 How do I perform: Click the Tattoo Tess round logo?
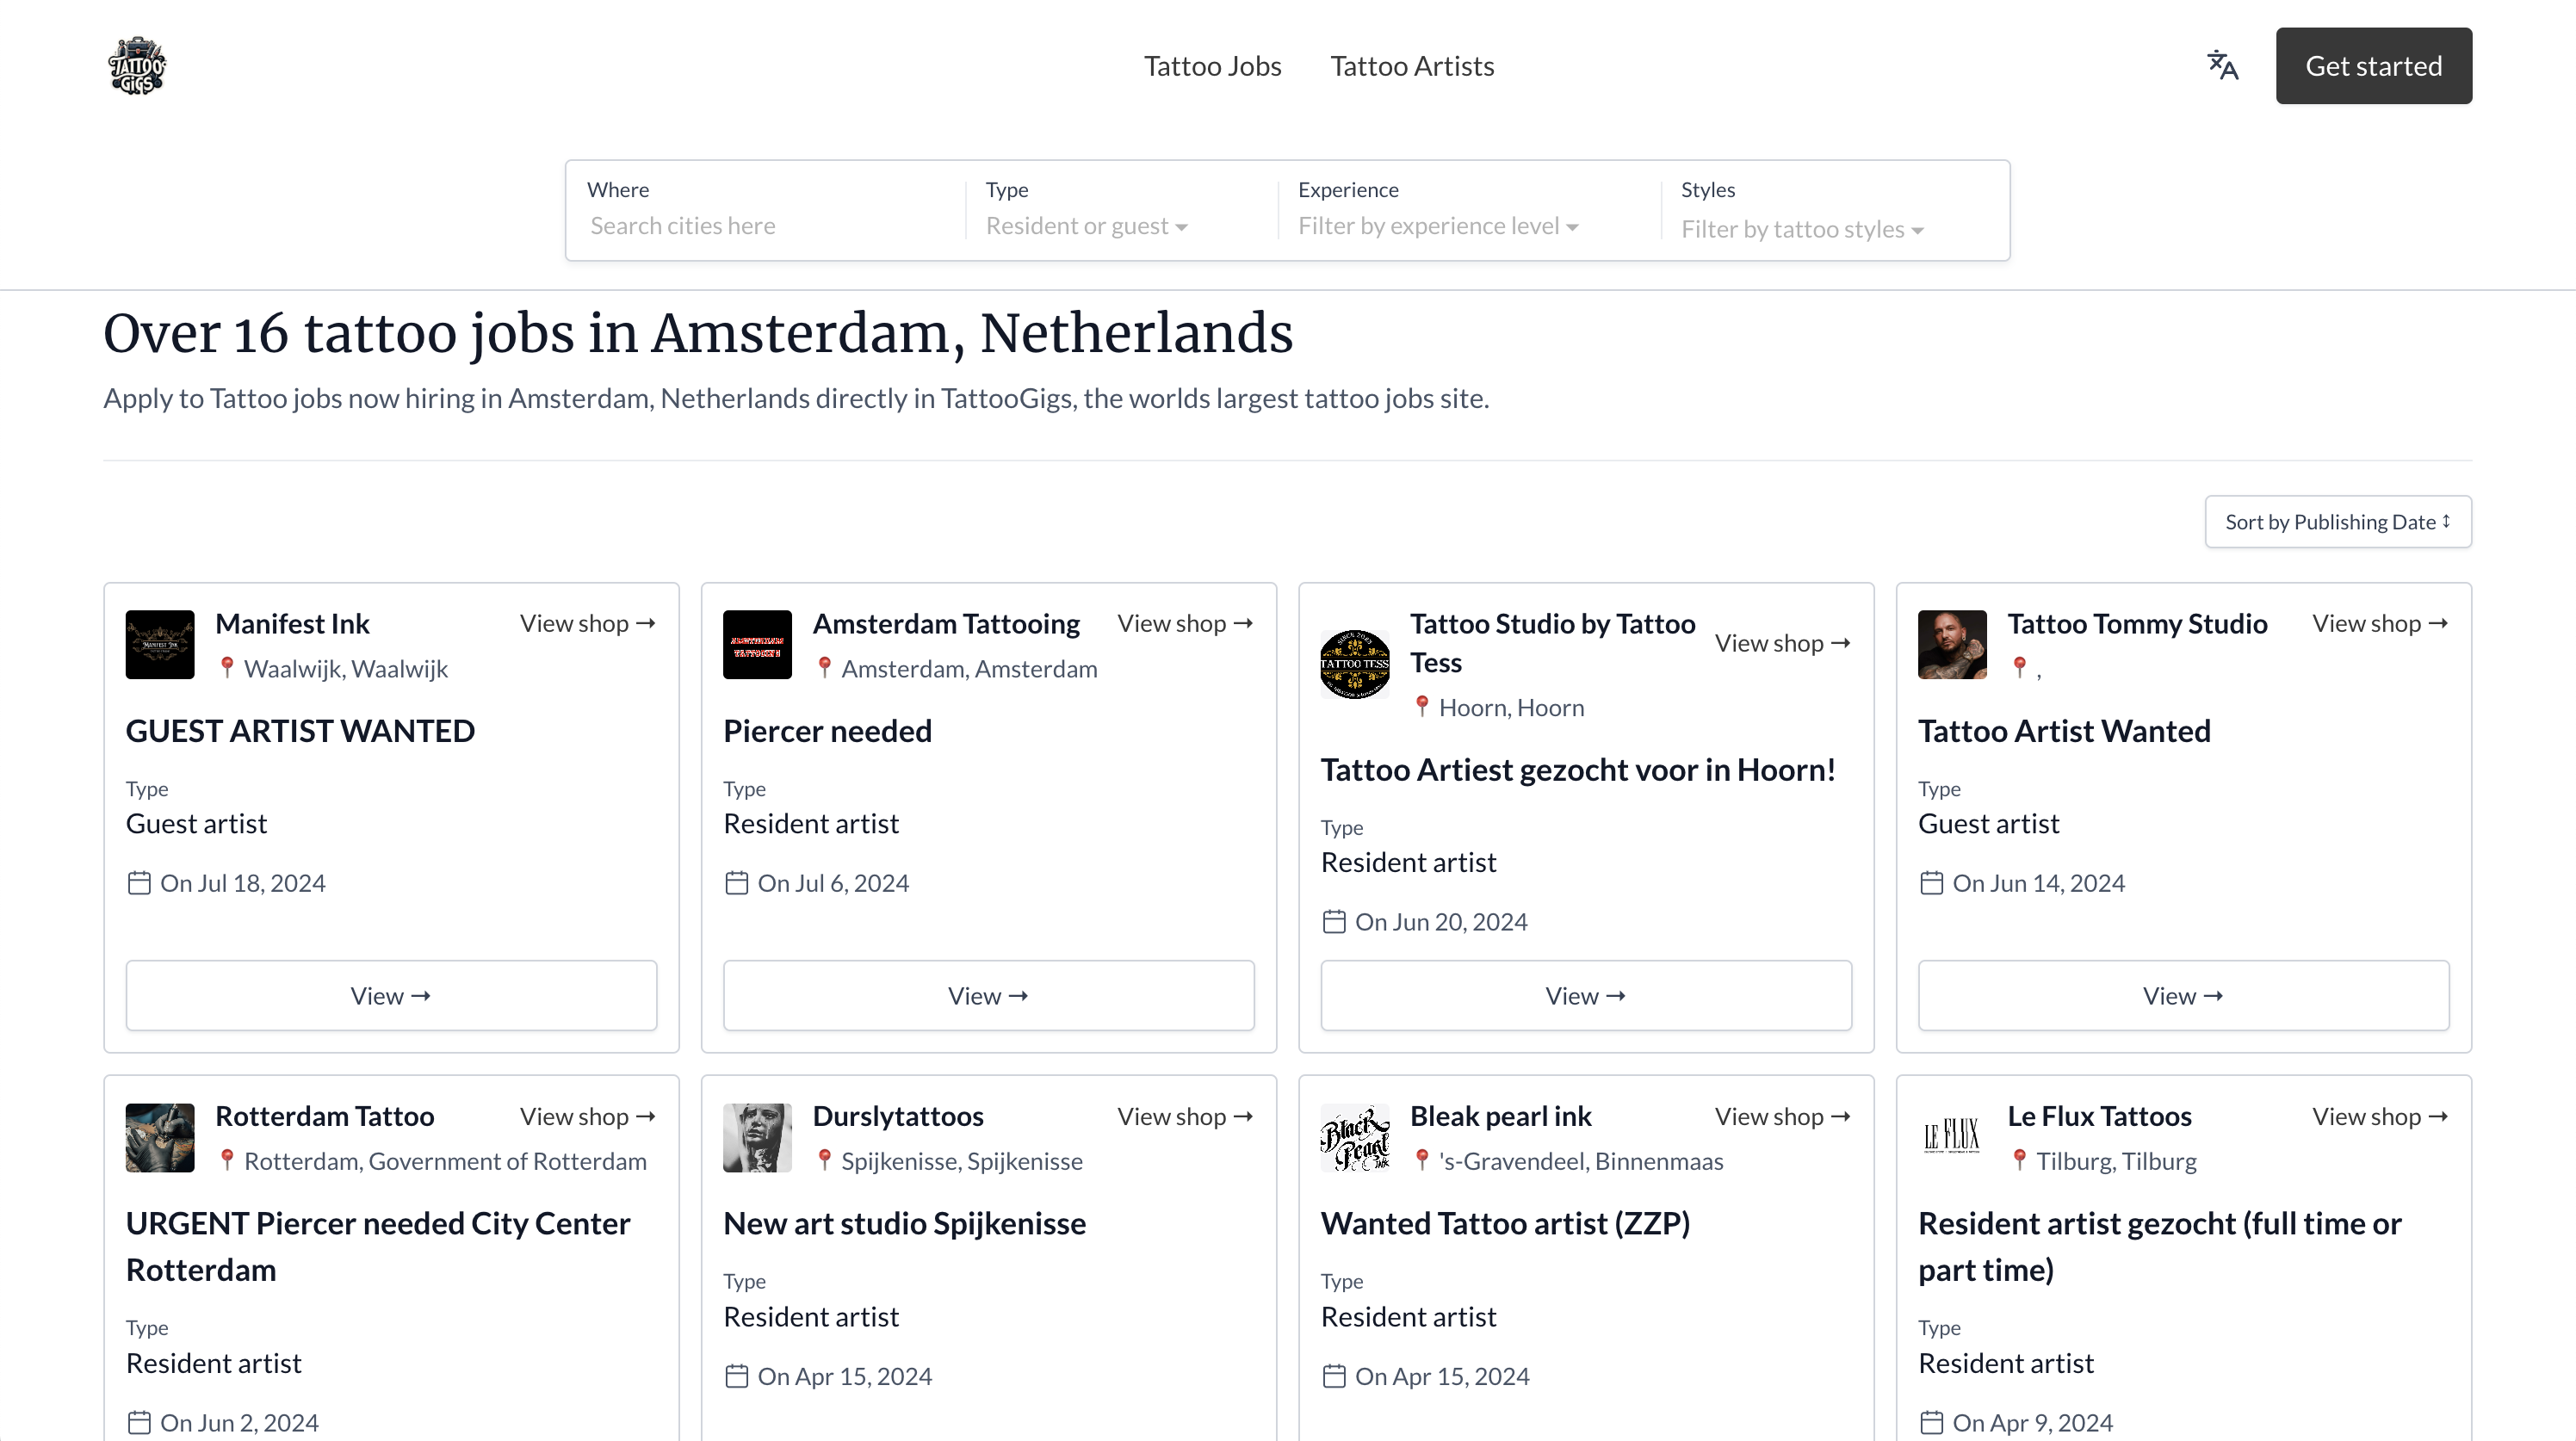click(x=1355, y=664)
